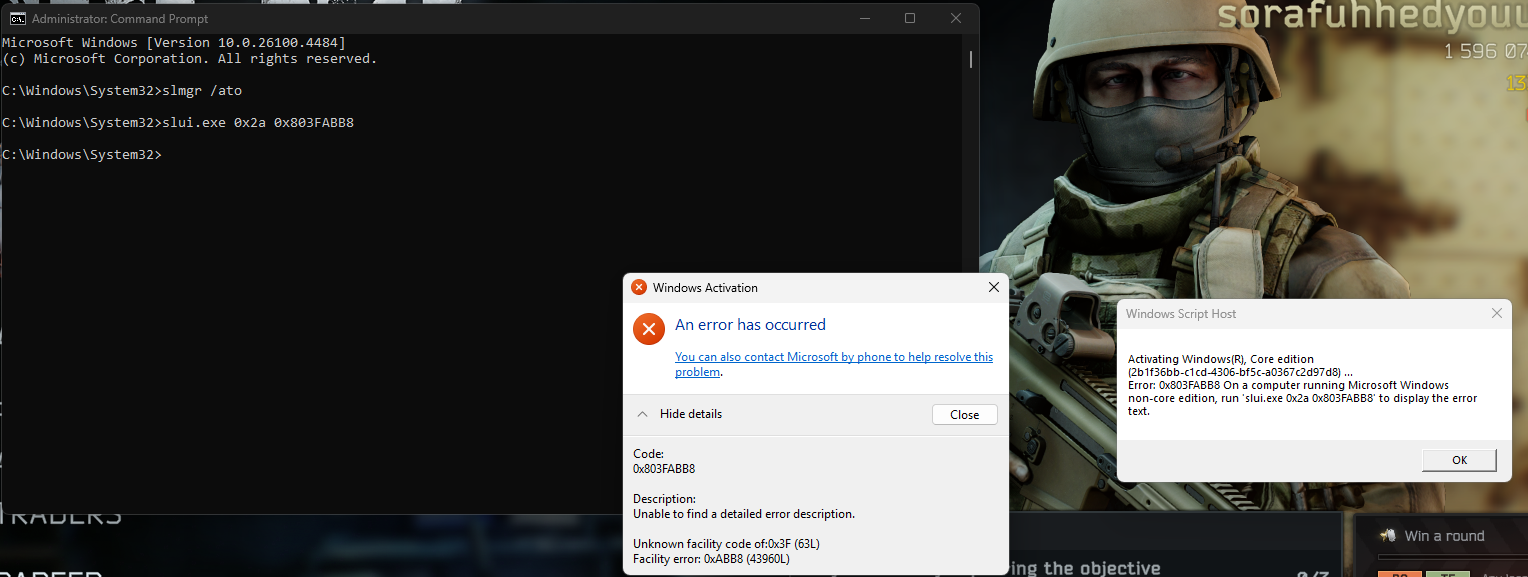The height and width of the screenshot is (577, 1528).
Task: Click the 'Win a round' task in the game
Action: click(1445, 536)
